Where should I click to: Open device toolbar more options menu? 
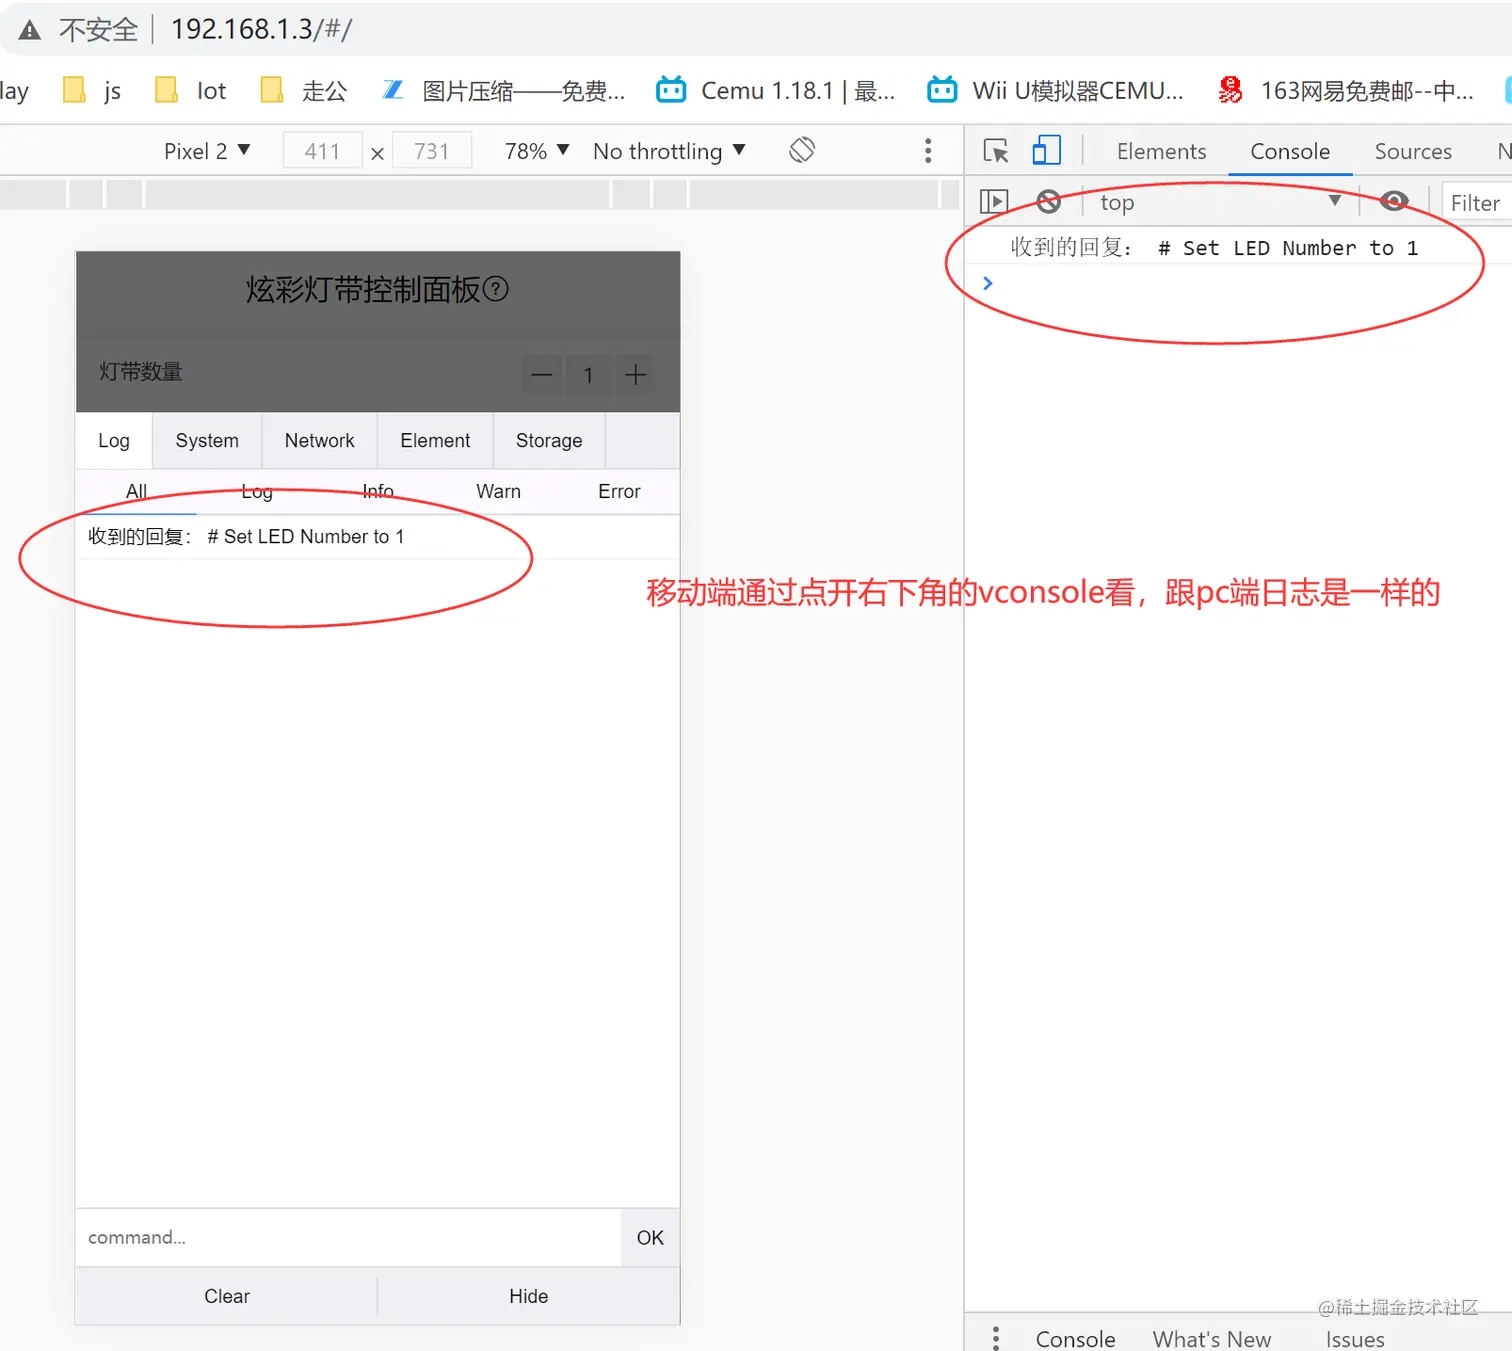pyautogui.click(x=928, y=151)
